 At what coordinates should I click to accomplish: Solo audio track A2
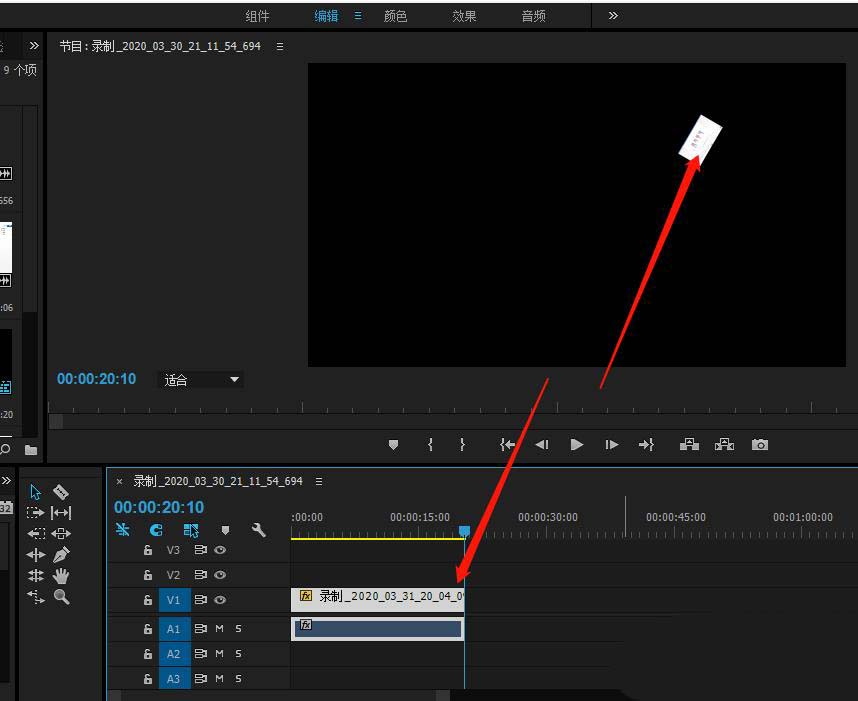click(x=238, y=654)
